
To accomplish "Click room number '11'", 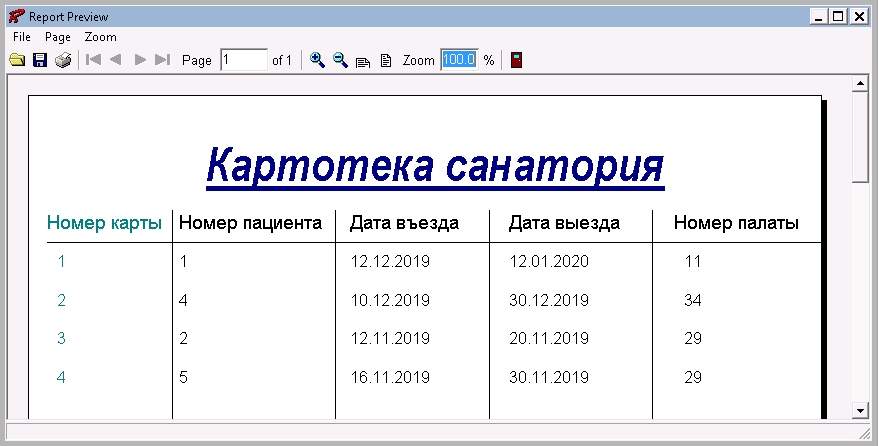I will point(693,261).
